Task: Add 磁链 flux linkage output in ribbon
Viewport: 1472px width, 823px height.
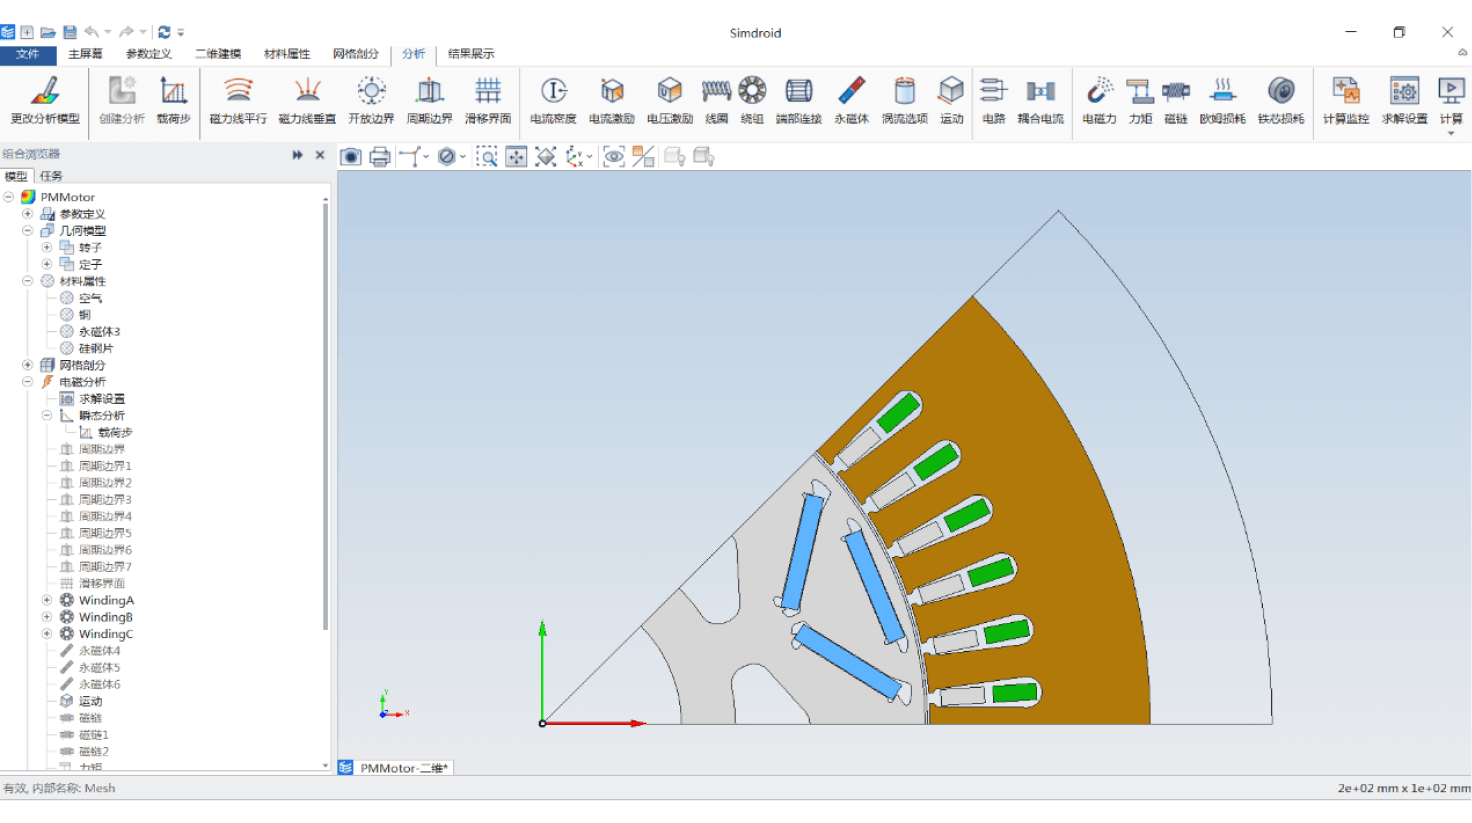Action: click(1176, 100)
